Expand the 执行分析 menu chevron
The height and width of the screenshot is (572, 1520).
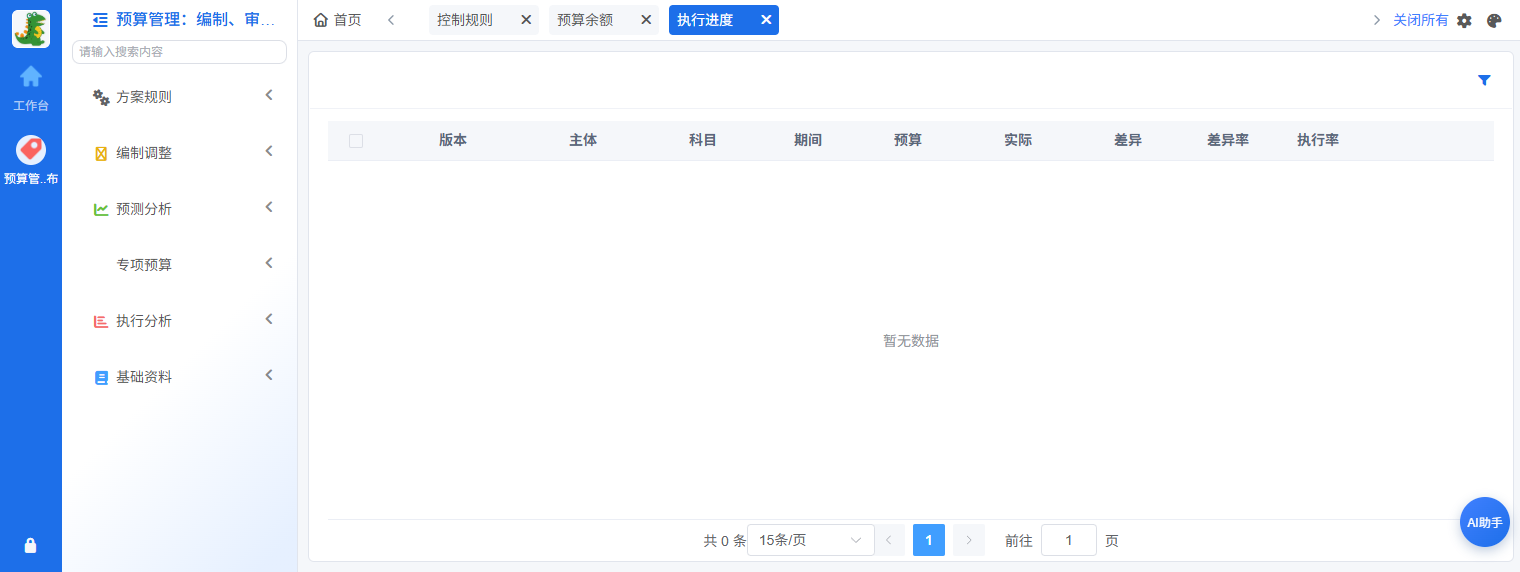click(x=269, y=319)
